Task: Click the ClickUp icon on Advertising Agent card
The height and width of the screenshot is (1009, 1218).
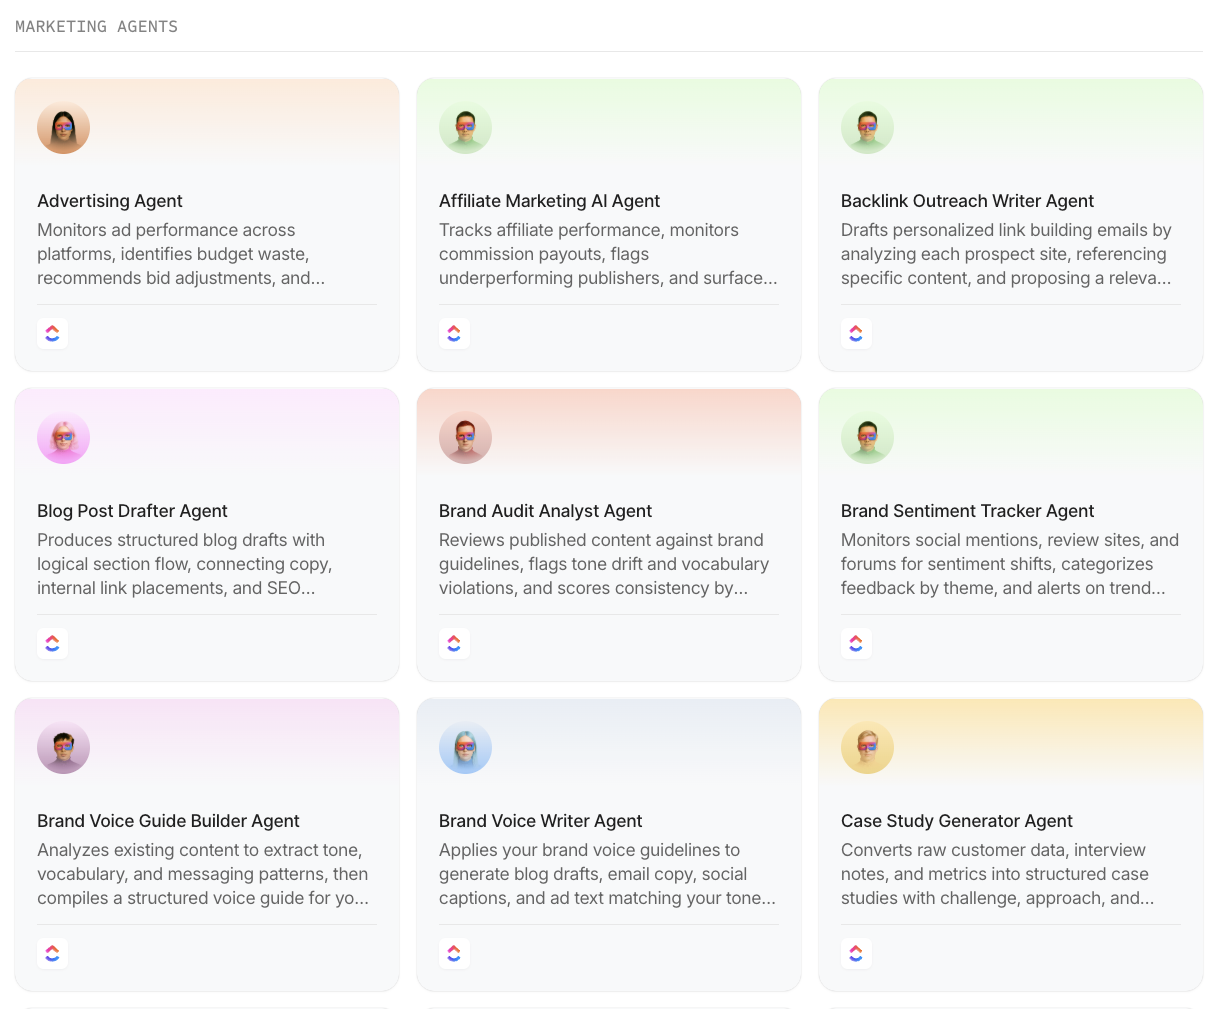Action: click(52, 333)
